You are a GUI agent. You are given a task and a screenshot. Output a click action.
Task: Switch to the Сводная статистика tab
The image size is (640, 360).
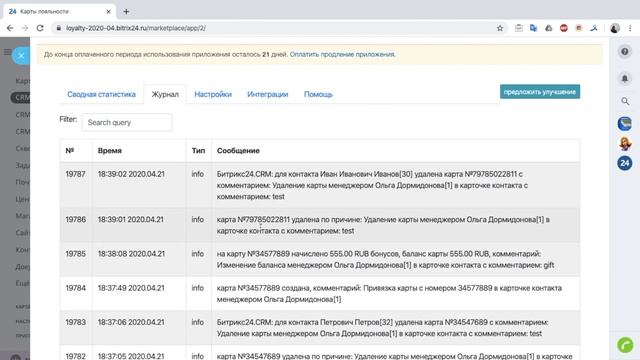coord(101,94)
